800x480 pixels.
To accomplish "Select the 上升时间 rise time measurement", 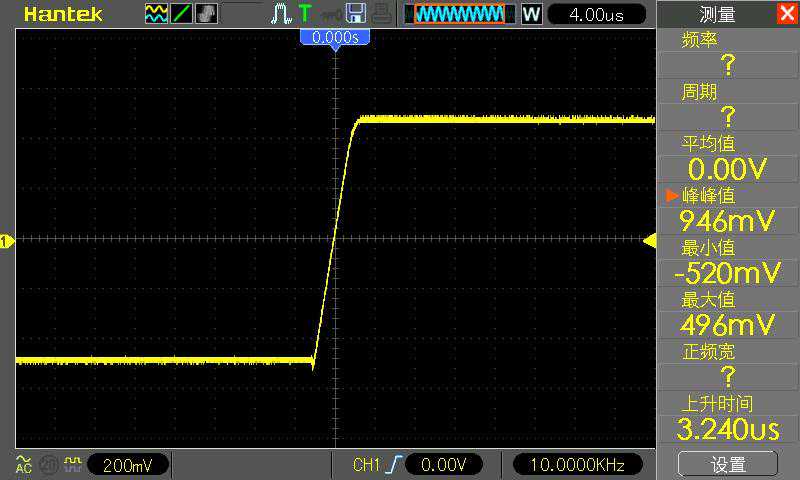I will [x=727, y=418].
